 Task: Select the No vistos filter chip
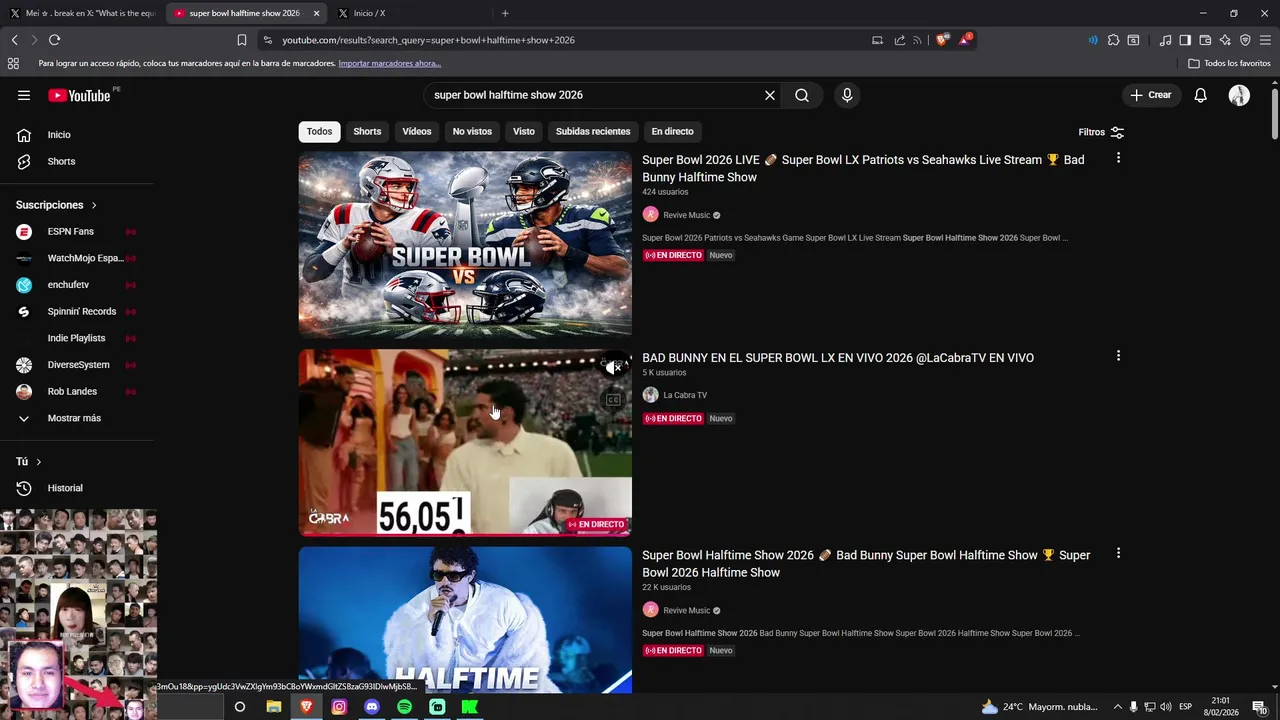pos(472,131)
